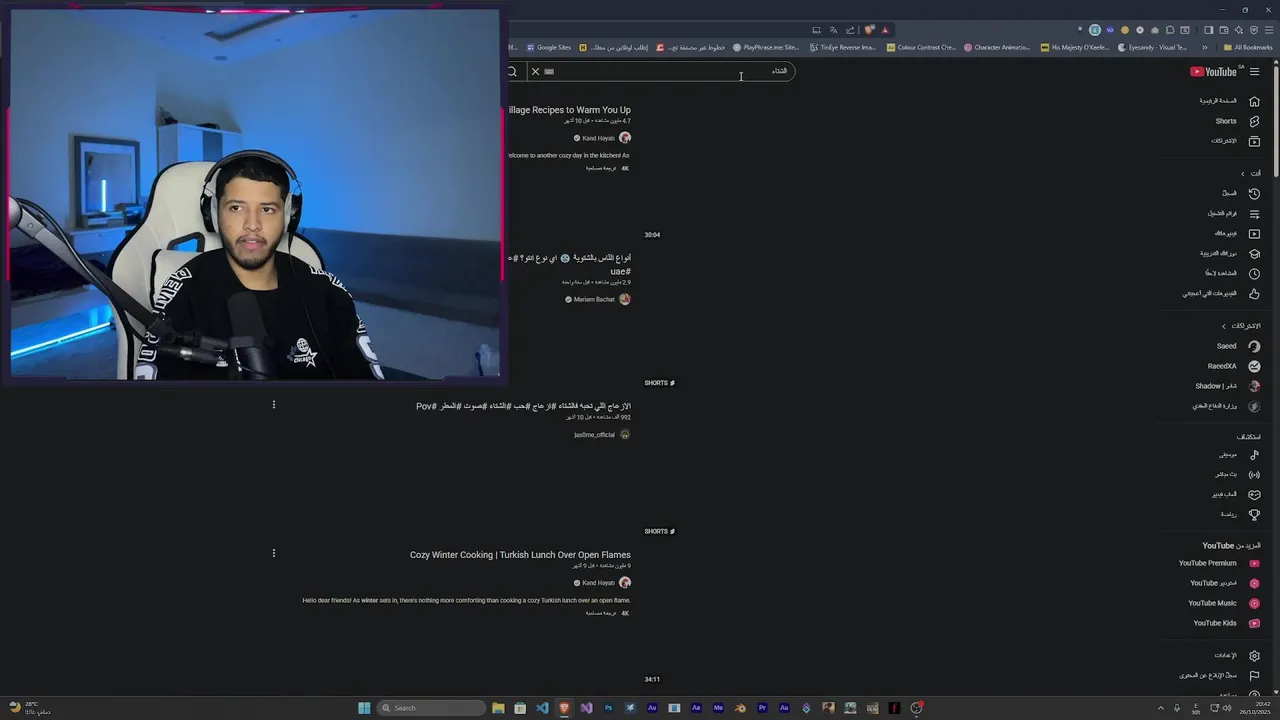1280x720 pixels.
Task: Clear the search box with X
Action: [x=535, y=71]
